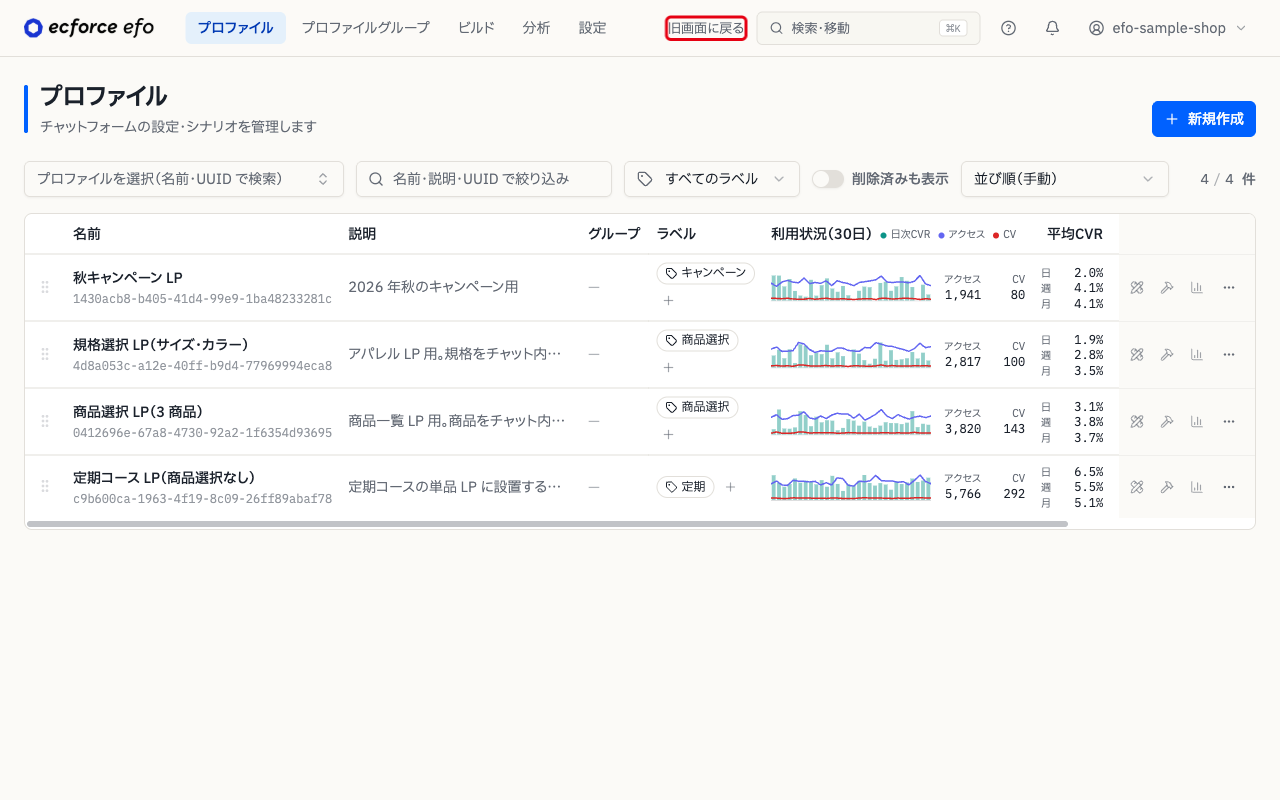
Task: Switch to the プロファイル tab
Action: (236, 28)
